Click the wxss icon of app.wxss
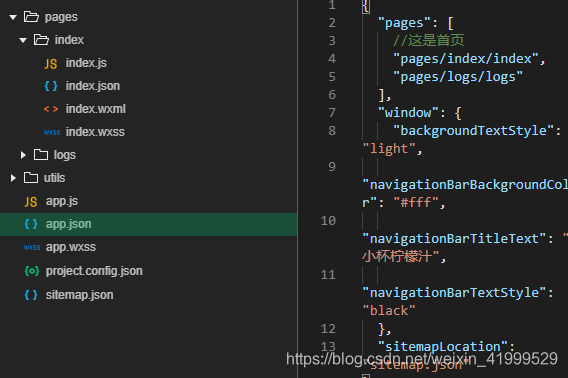This screenshot has height=378, width=568. (x=32, y=248)
